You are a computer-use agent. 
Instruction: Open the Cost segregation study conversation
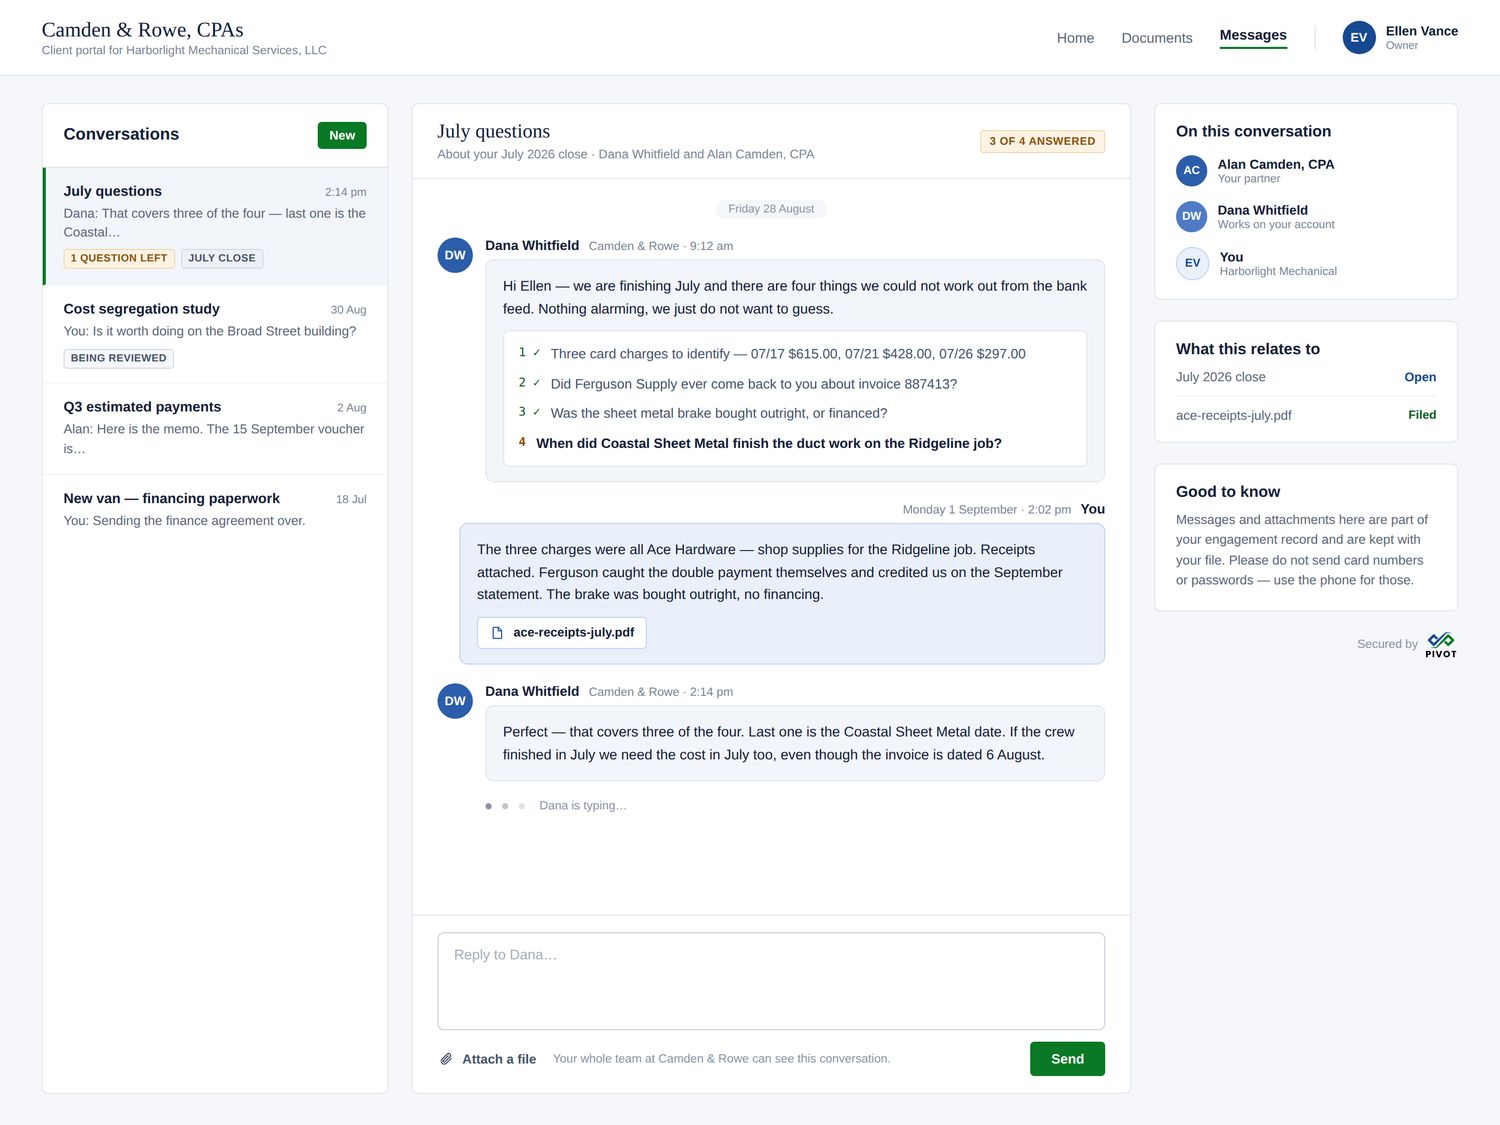pos(215,334)
